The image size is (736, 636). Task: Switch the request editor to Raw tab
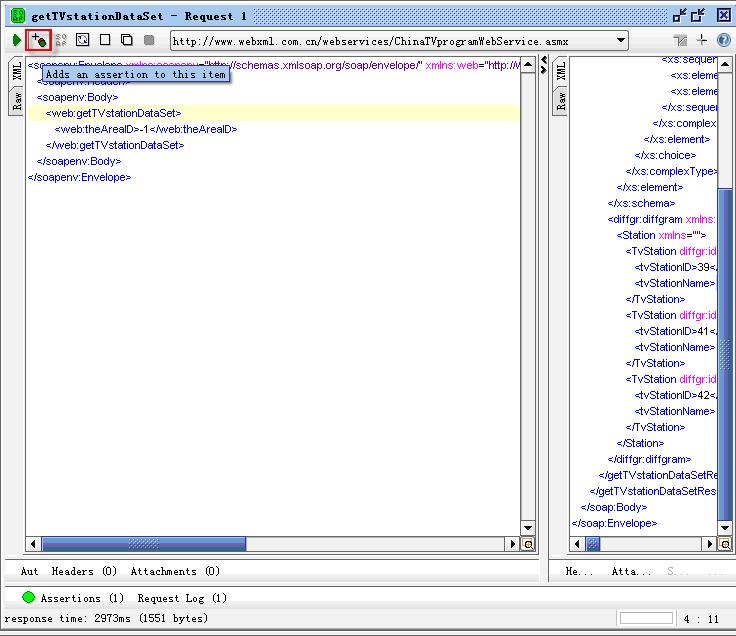click(17, 99)
